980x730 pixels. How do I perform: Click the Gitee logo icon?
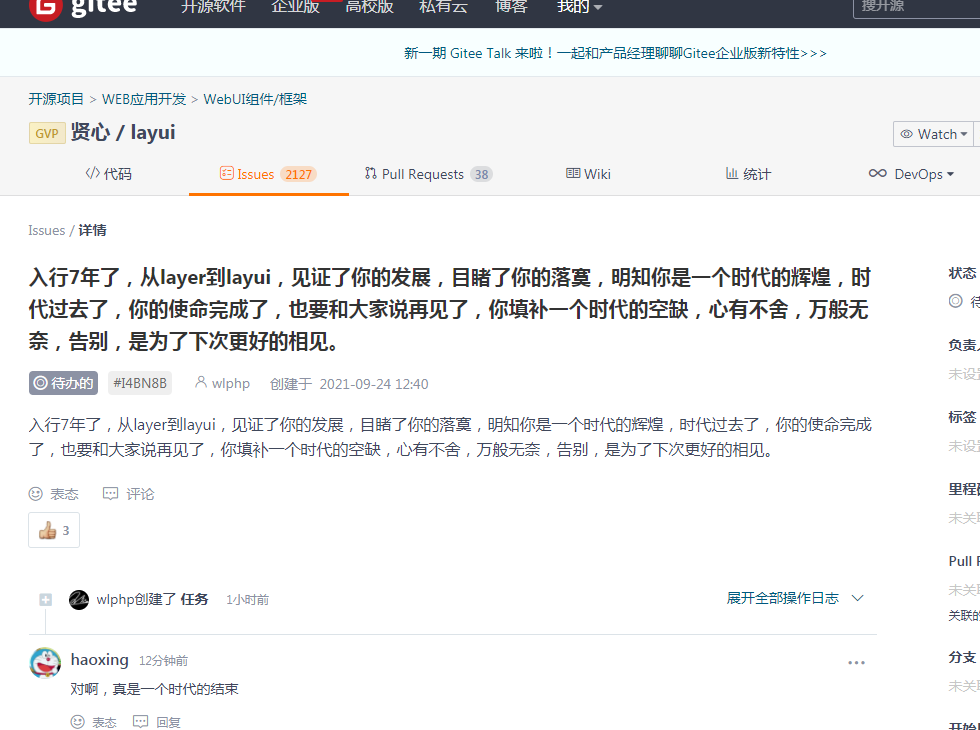[44, 7]
